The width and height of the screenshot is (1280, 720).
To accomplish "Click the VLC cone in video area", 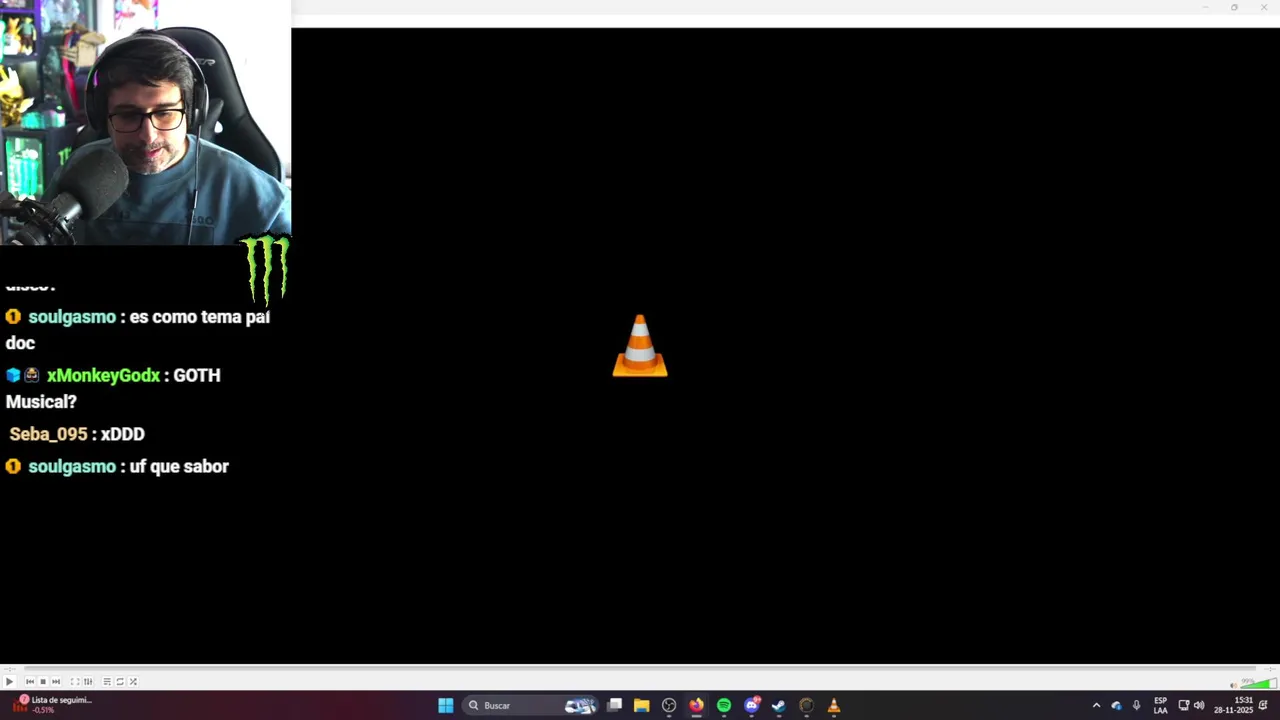I will (x=640, y=346).
